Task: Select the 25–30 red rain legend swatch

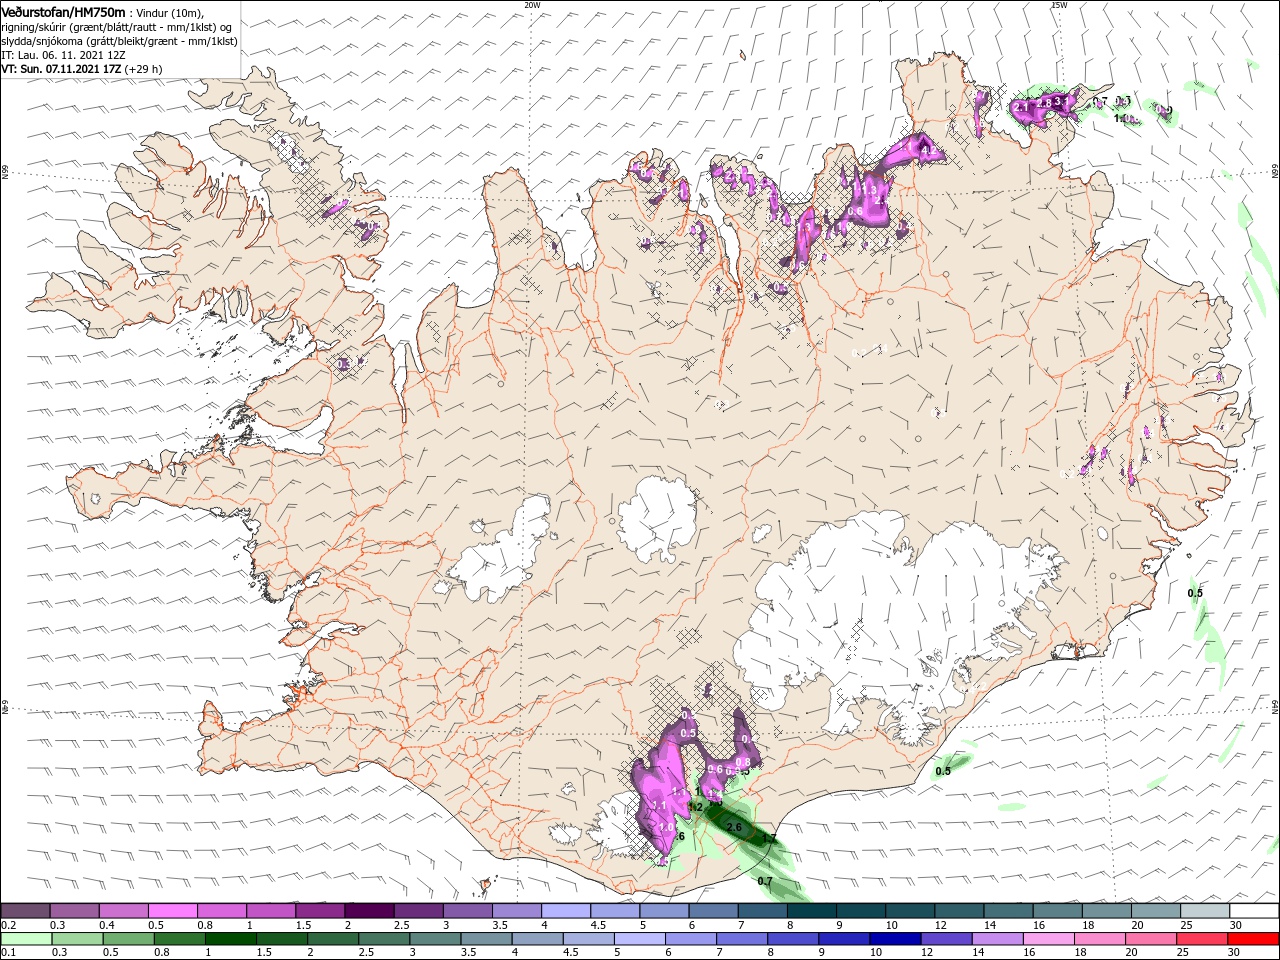Action: (1202, 939)
